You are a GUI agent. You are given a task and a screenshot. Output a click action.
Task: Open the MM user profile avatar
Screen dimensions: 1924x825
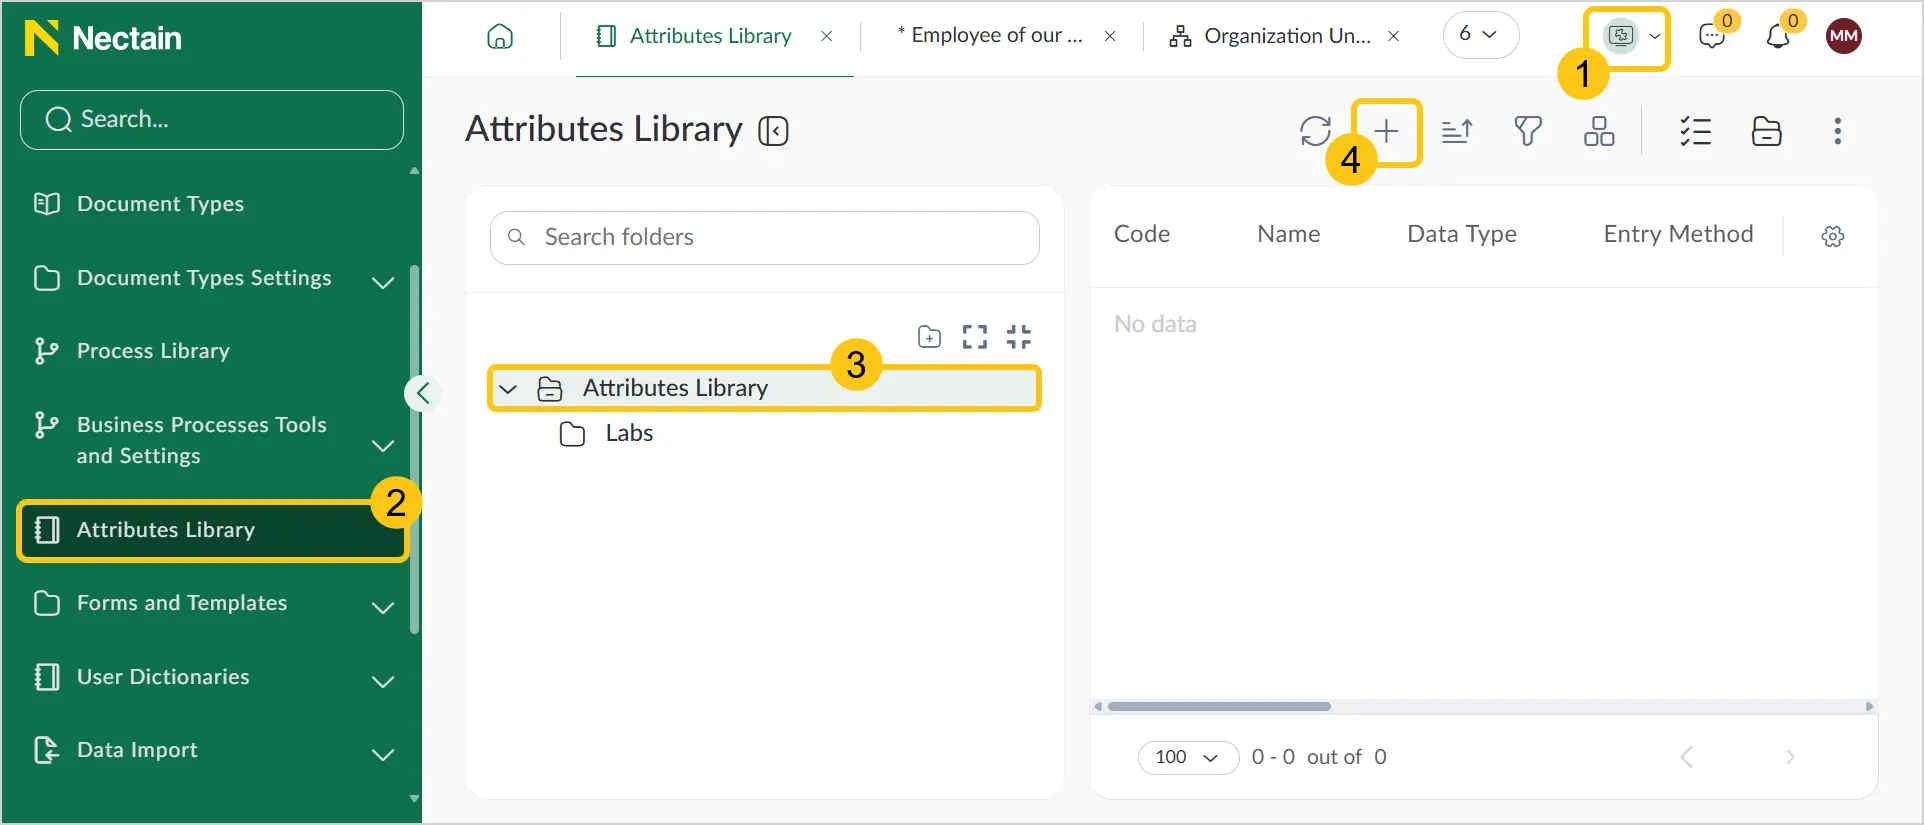pyautogui.click(x=1844, y=36)
